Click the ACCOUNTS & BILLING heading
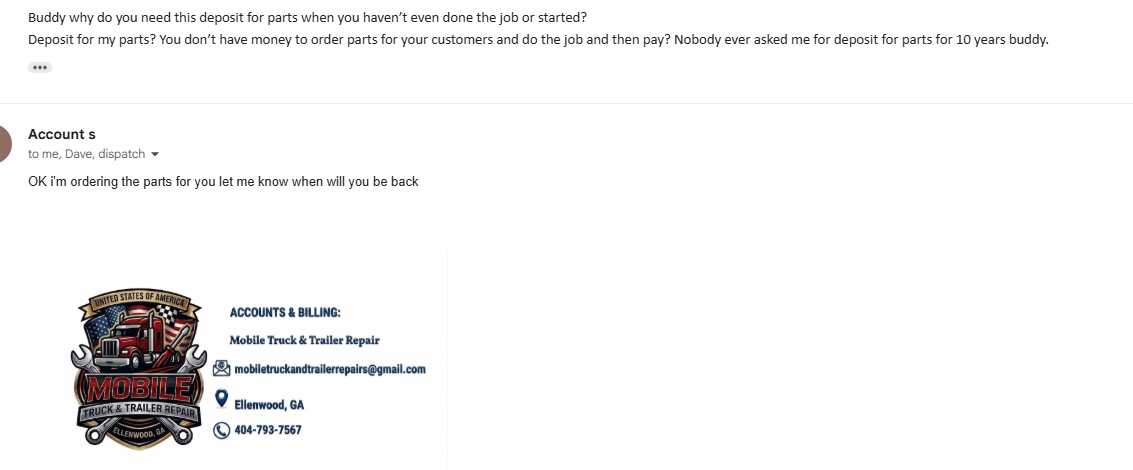Viewport: 1133px width, 470px height. click(x=285, y=312)
